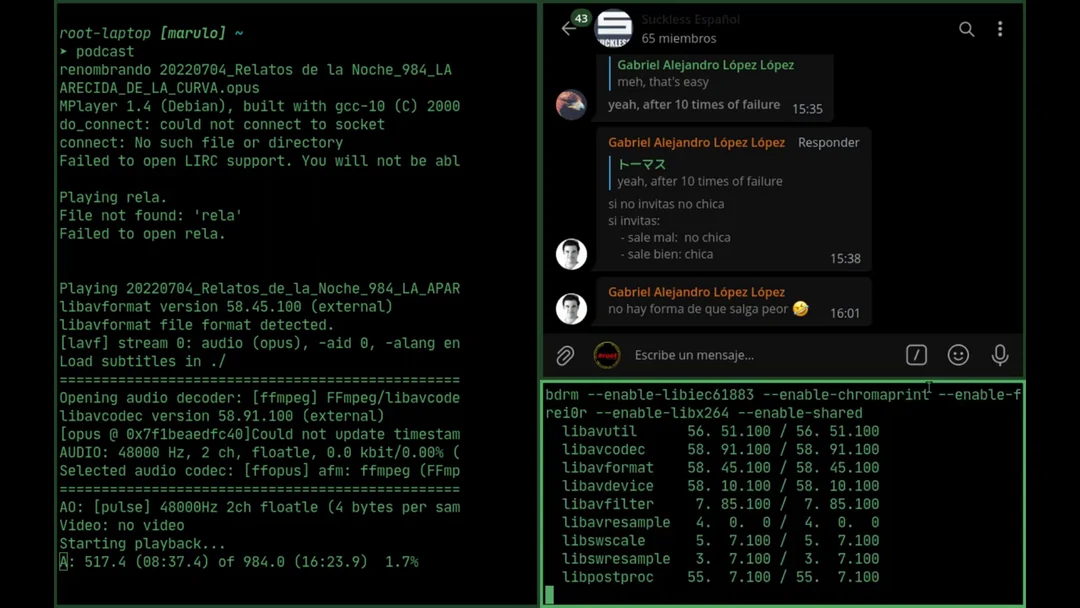
Task: Go back to chat list with the arrow
Action: (x=570, y=30)
